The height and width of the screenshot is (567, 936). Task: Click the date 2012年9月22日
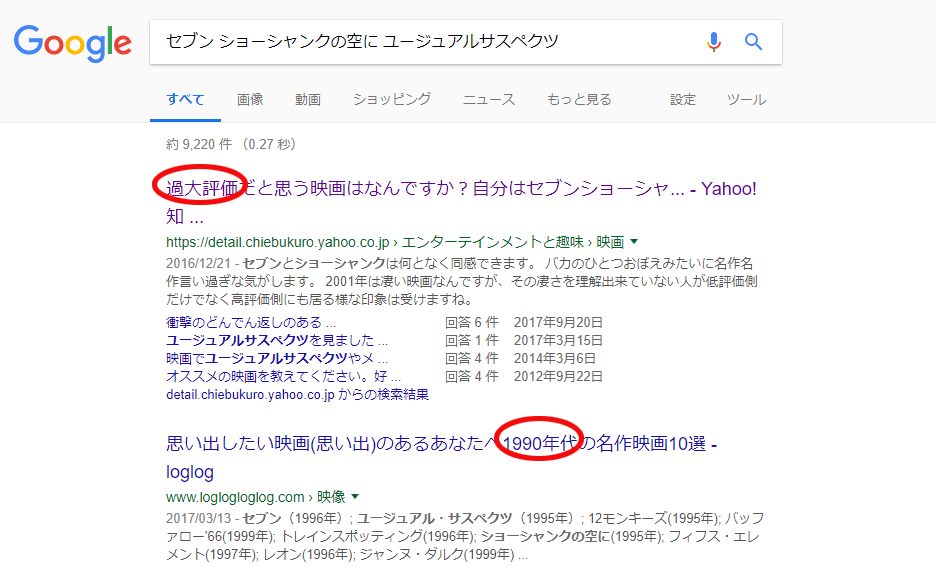[x=558, y=377]
